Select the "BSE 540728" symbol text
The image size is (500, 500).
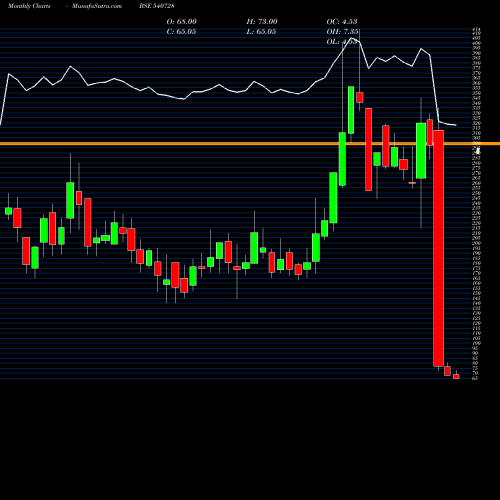point(157,6)
